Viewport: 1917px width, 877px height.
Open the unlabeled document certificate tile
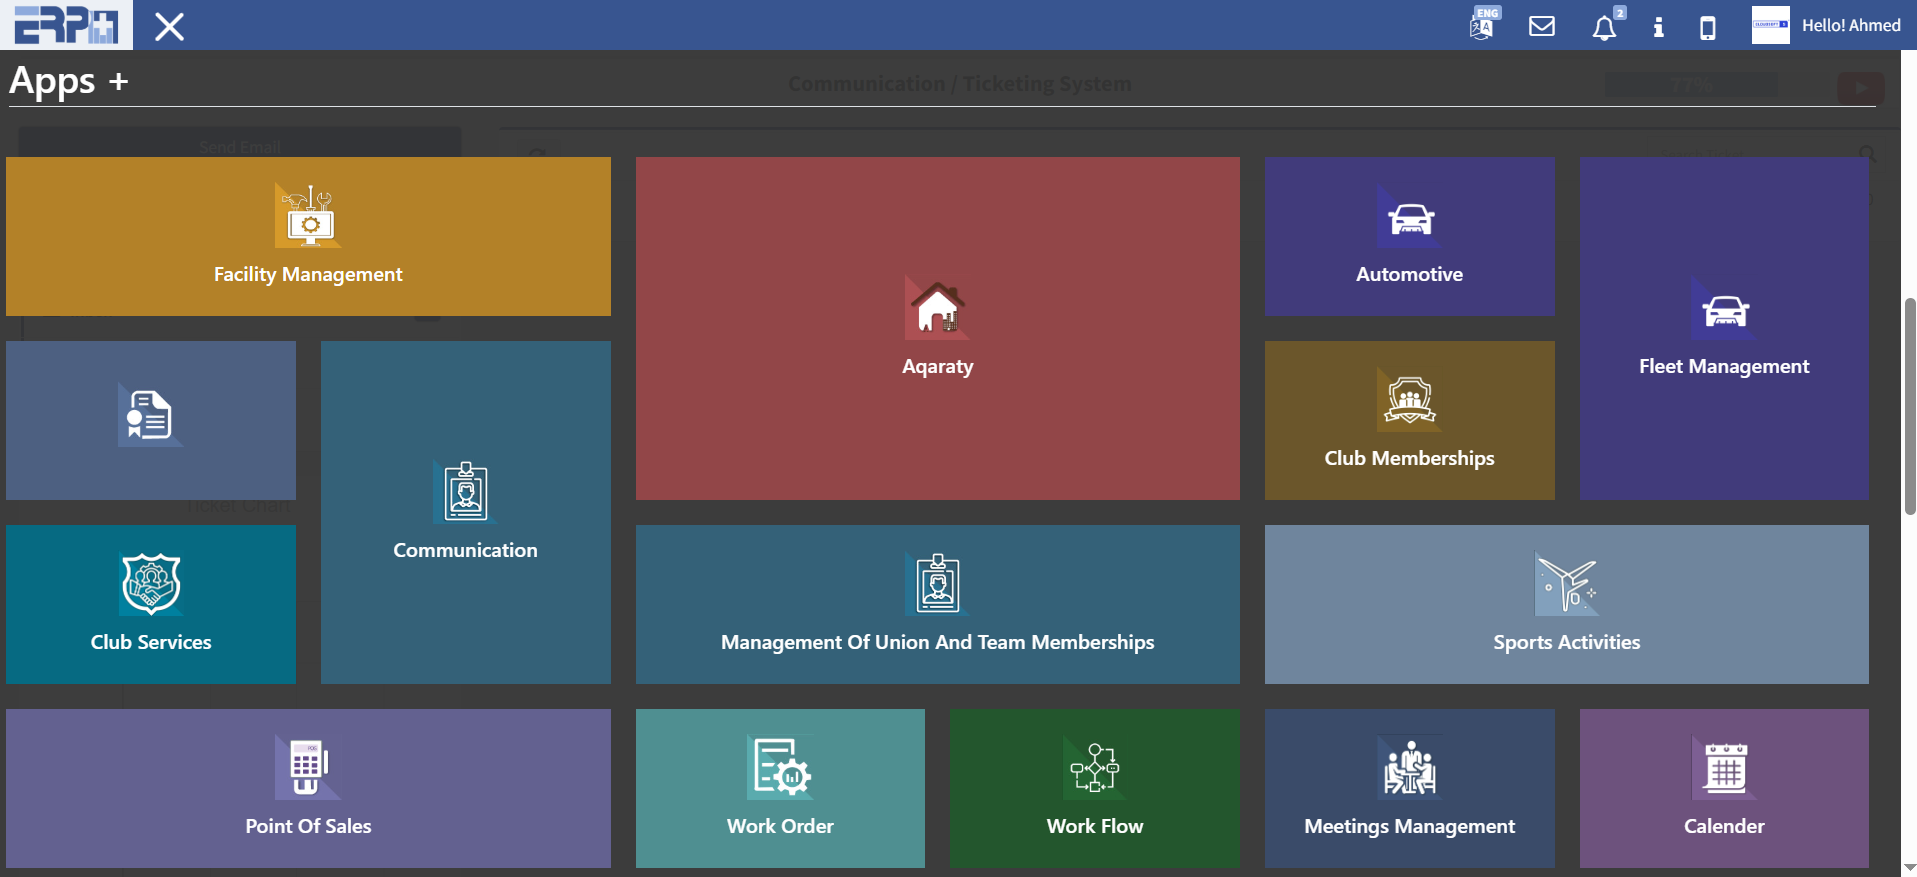pyautogui.click(x=151, y=420)
